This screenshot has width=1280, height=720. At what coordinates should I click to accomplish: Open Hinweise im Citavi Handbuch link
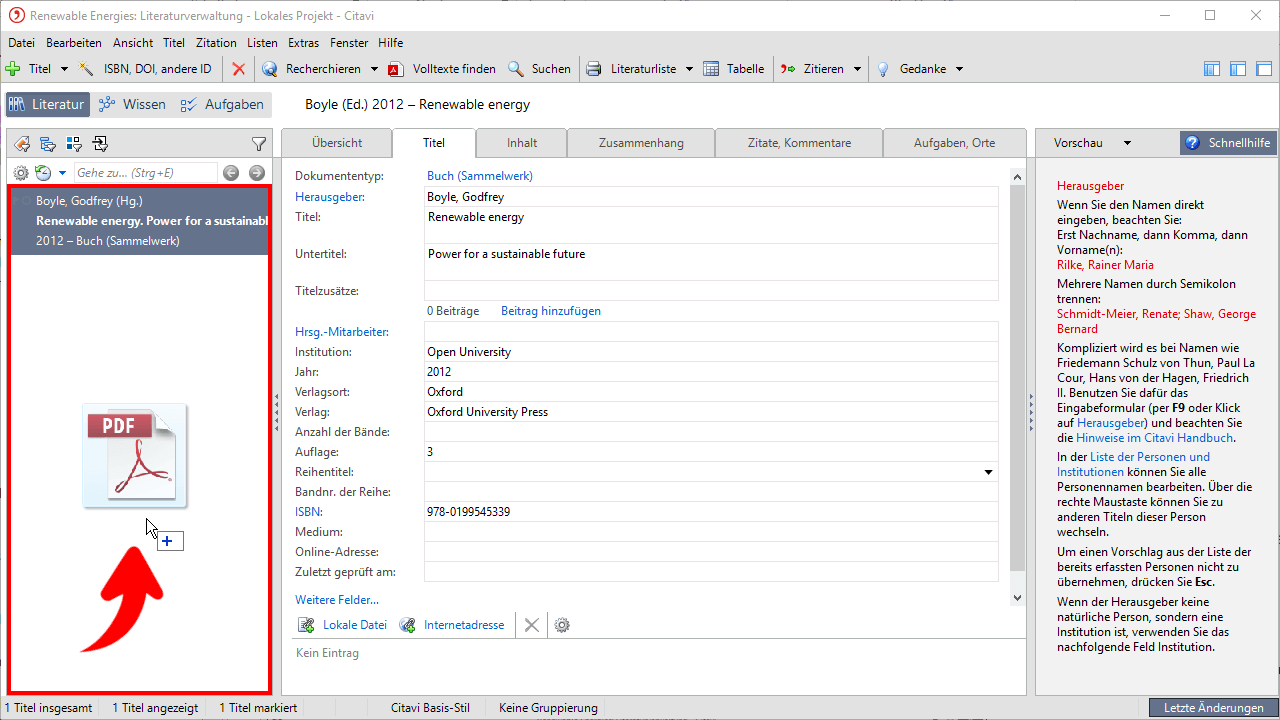coord(1154,438)
